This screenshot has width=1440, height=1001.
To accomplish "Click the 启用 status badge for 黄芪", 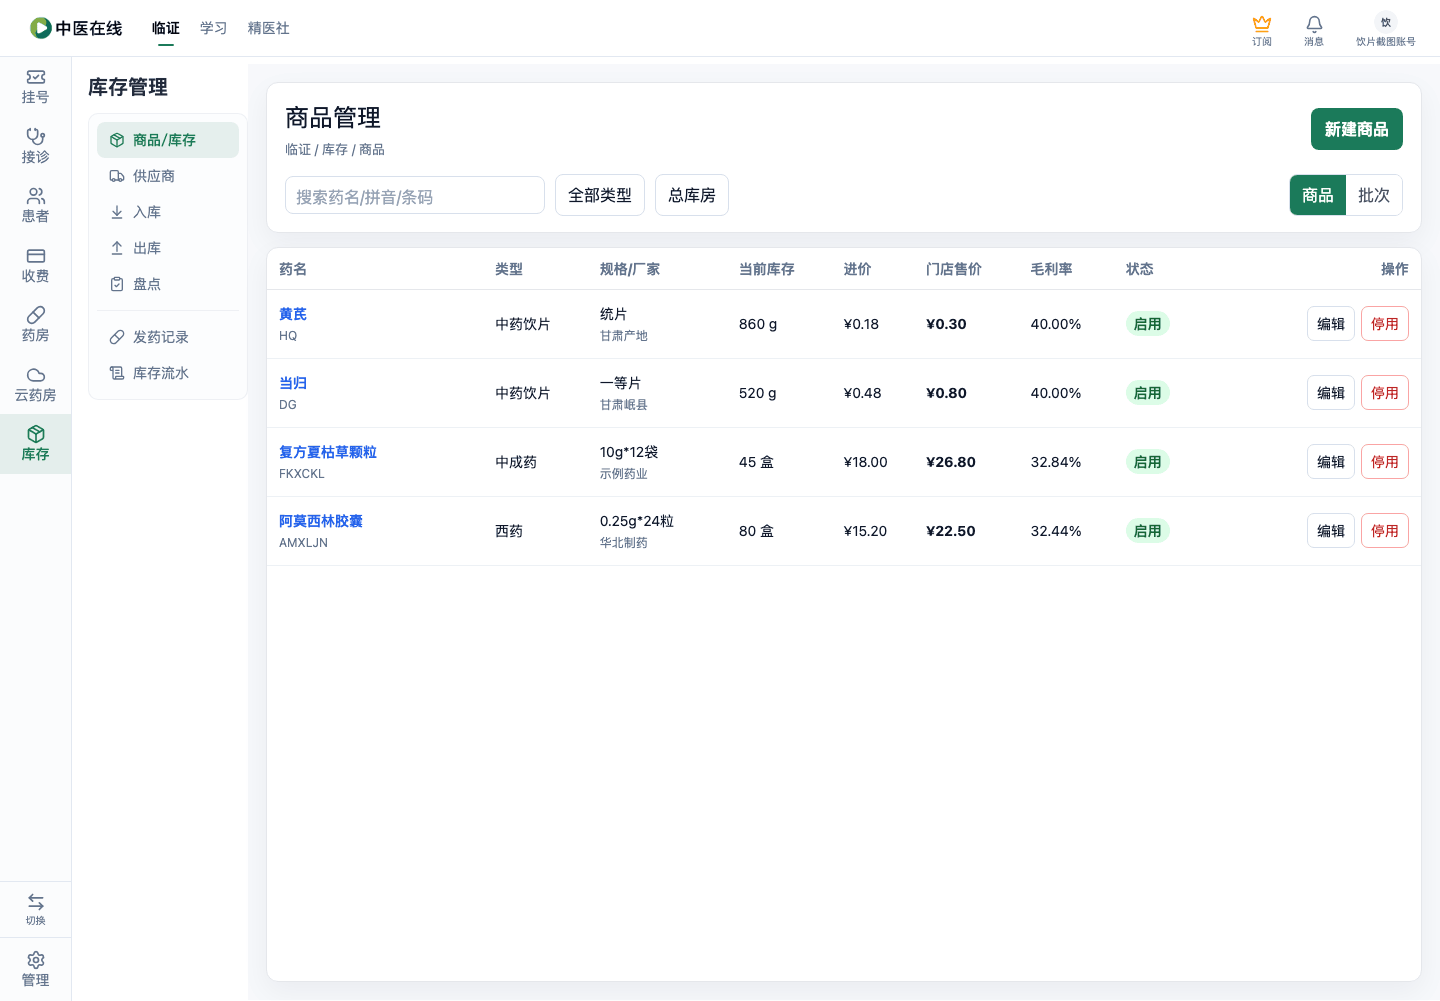I will click(1148, 324).
